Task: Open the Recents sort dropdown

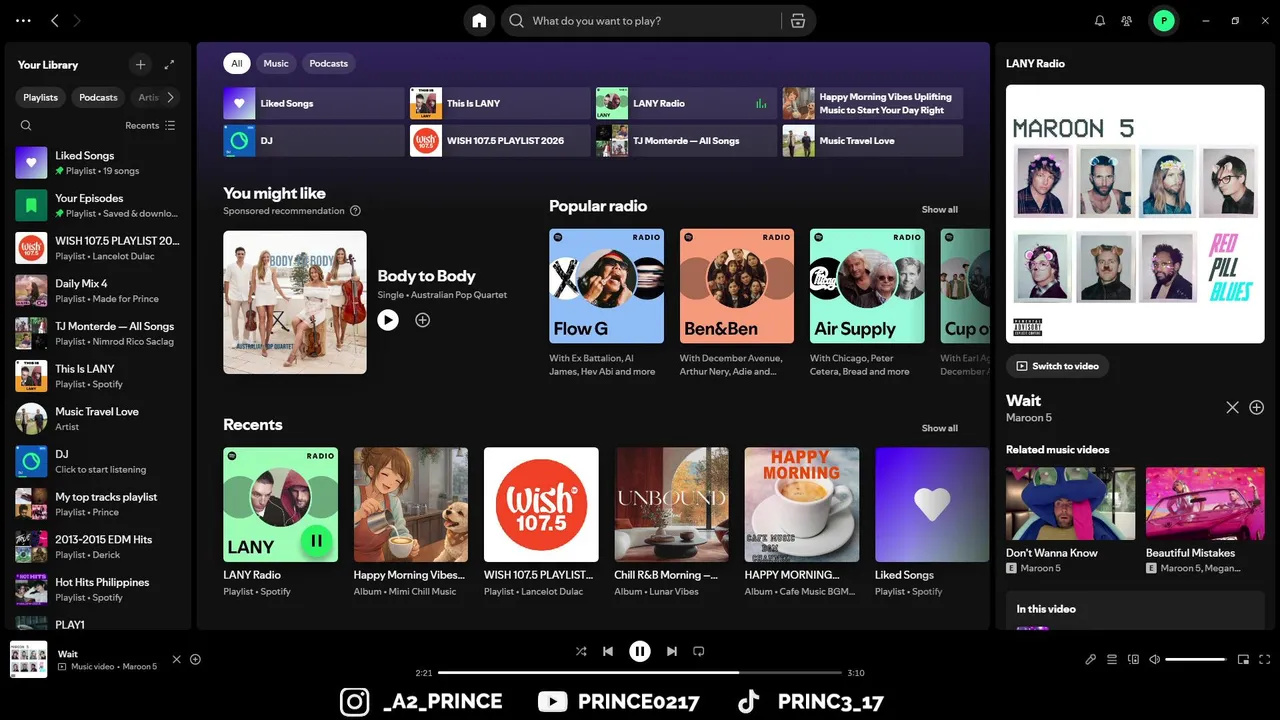Action: point(150,126)
